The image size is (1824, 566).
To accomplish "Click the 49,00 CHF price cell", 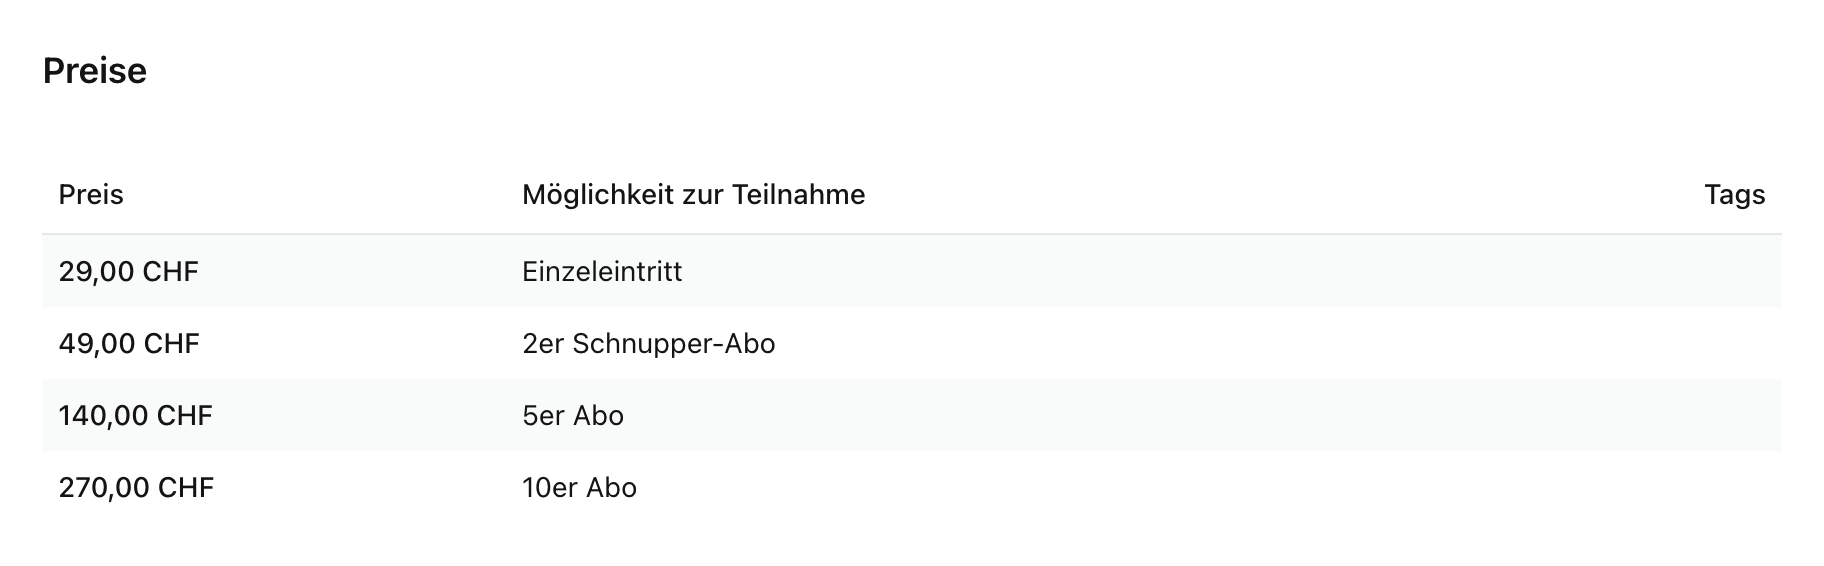I will [129, 343].
